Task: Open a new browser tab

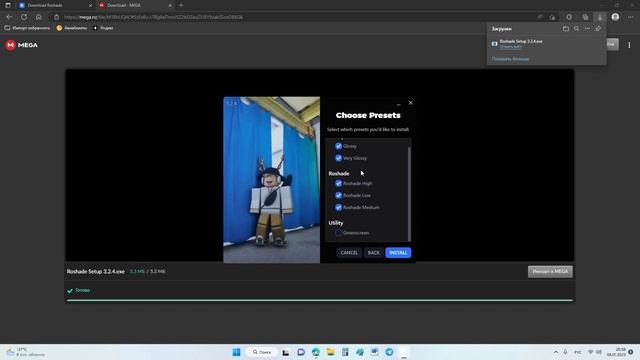Action: pyautogui.click(x=181, y=5)
